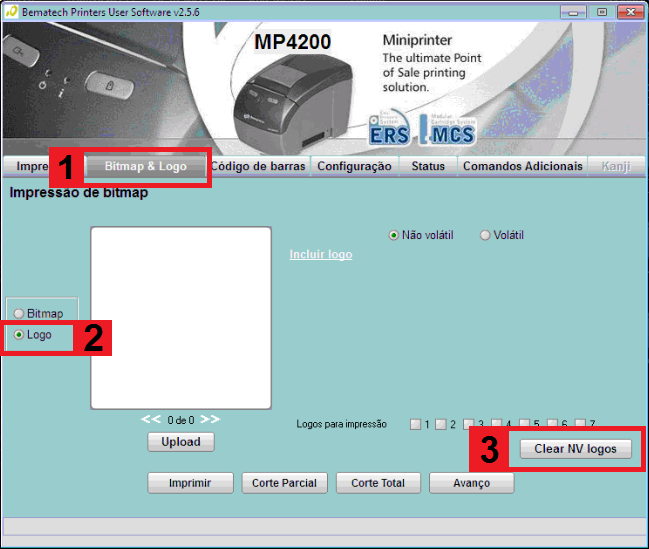Check logo number 1 for printing
This screenshot has height=549, width=649.
point(415,424)
